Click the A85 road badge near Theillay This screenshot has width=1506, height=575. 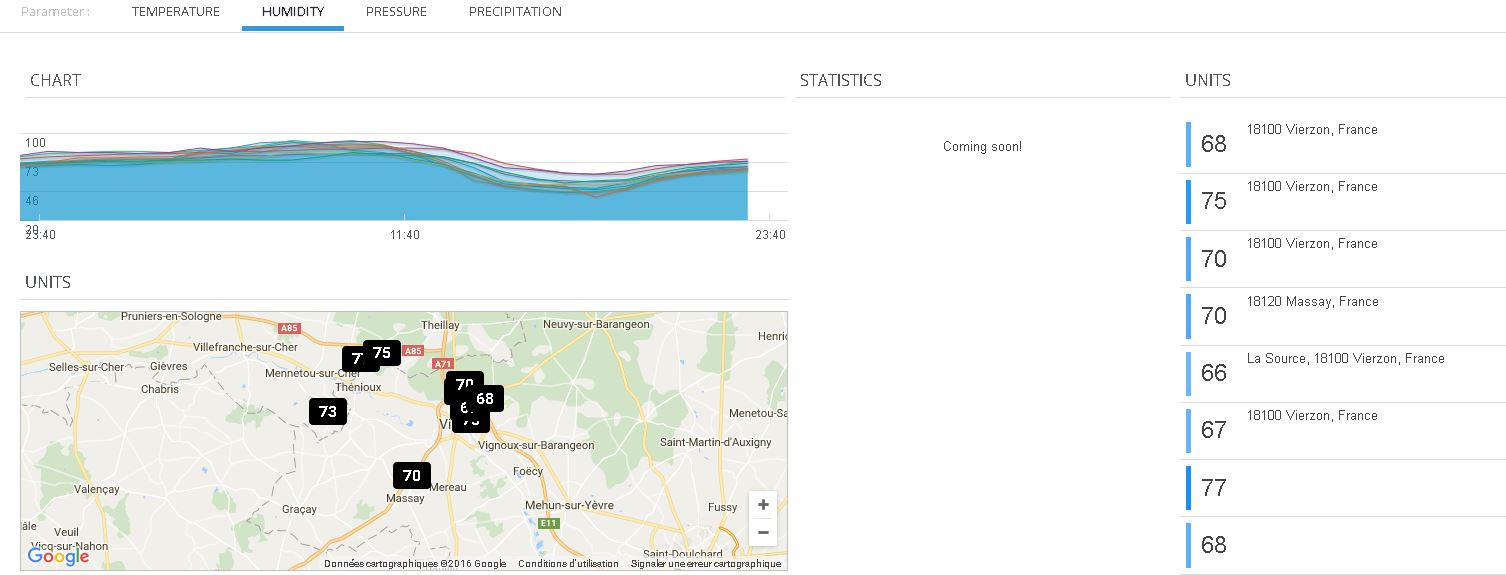[x=414, y=351]
